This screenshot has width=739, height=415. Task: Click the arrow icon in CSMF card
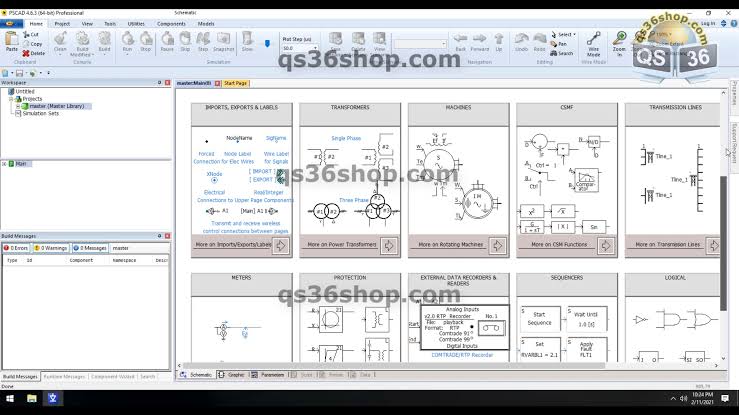(606, 245)
